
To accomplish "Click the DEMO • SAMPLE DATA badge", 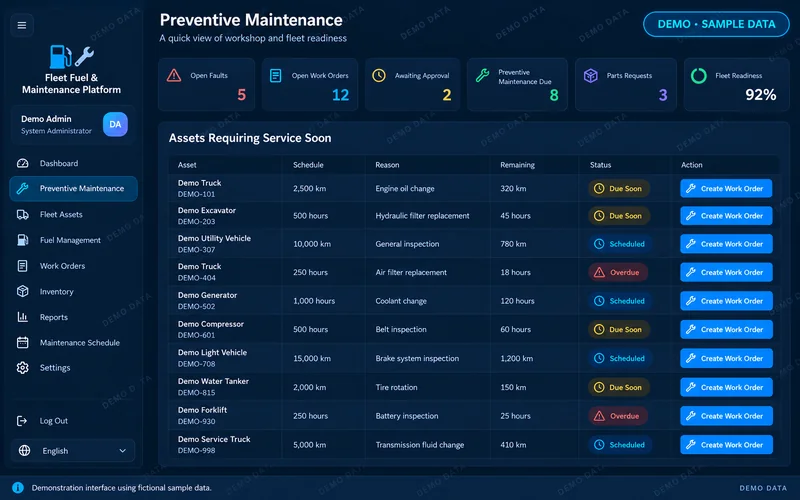I will click(x=716, y=24).
